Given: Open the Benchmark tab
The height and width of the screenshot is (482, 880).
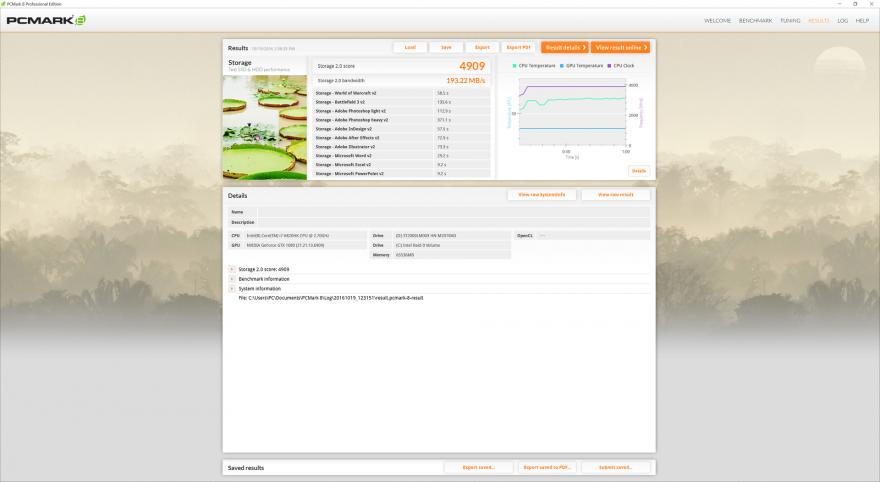Looking at the screenshot, I should click(x=756, y=20).
